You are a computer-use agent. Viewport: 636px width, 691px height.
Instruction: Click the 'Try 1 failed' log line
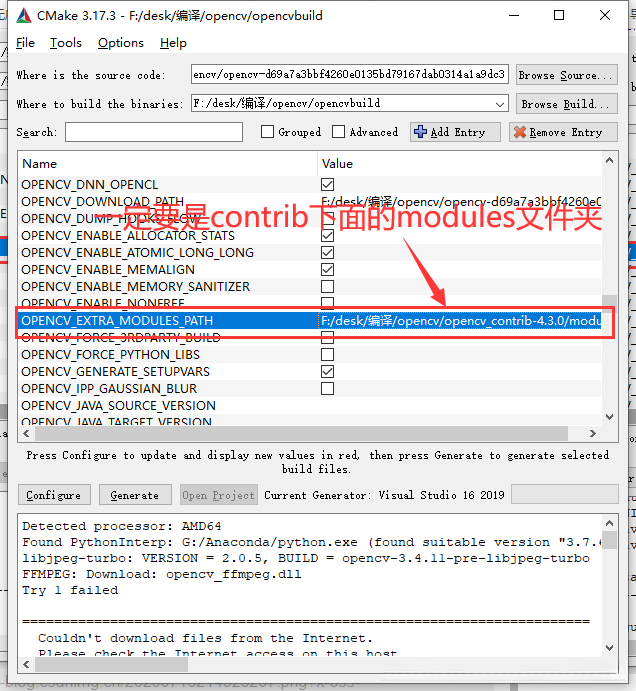click(70, 590)
